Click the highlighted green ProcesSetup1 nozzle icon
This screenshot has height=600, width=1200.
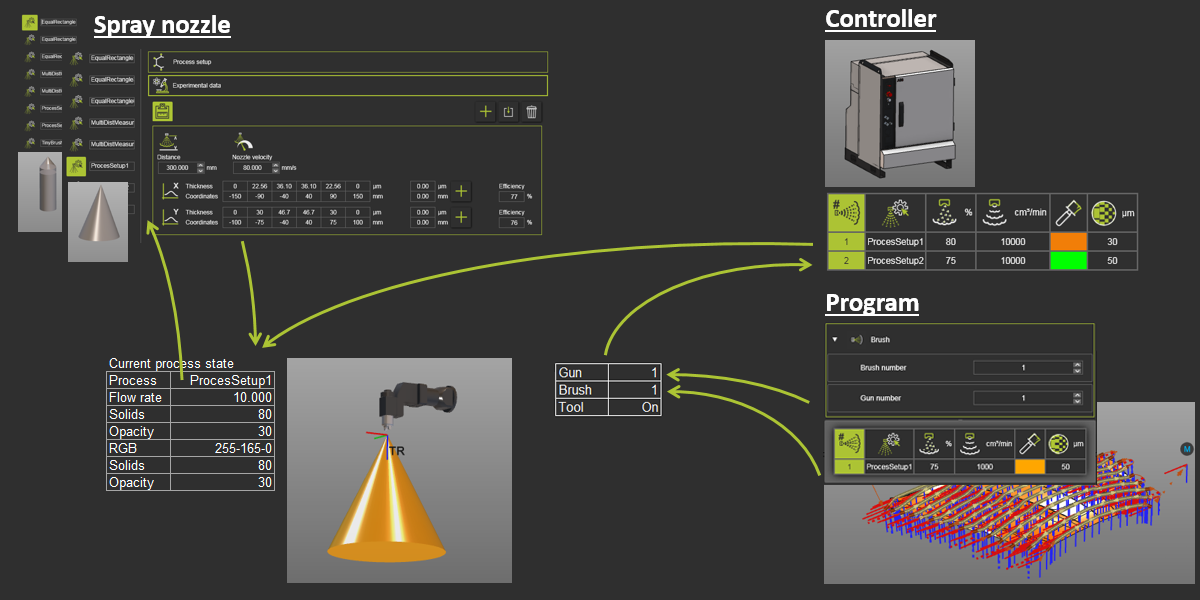(77, 165)
